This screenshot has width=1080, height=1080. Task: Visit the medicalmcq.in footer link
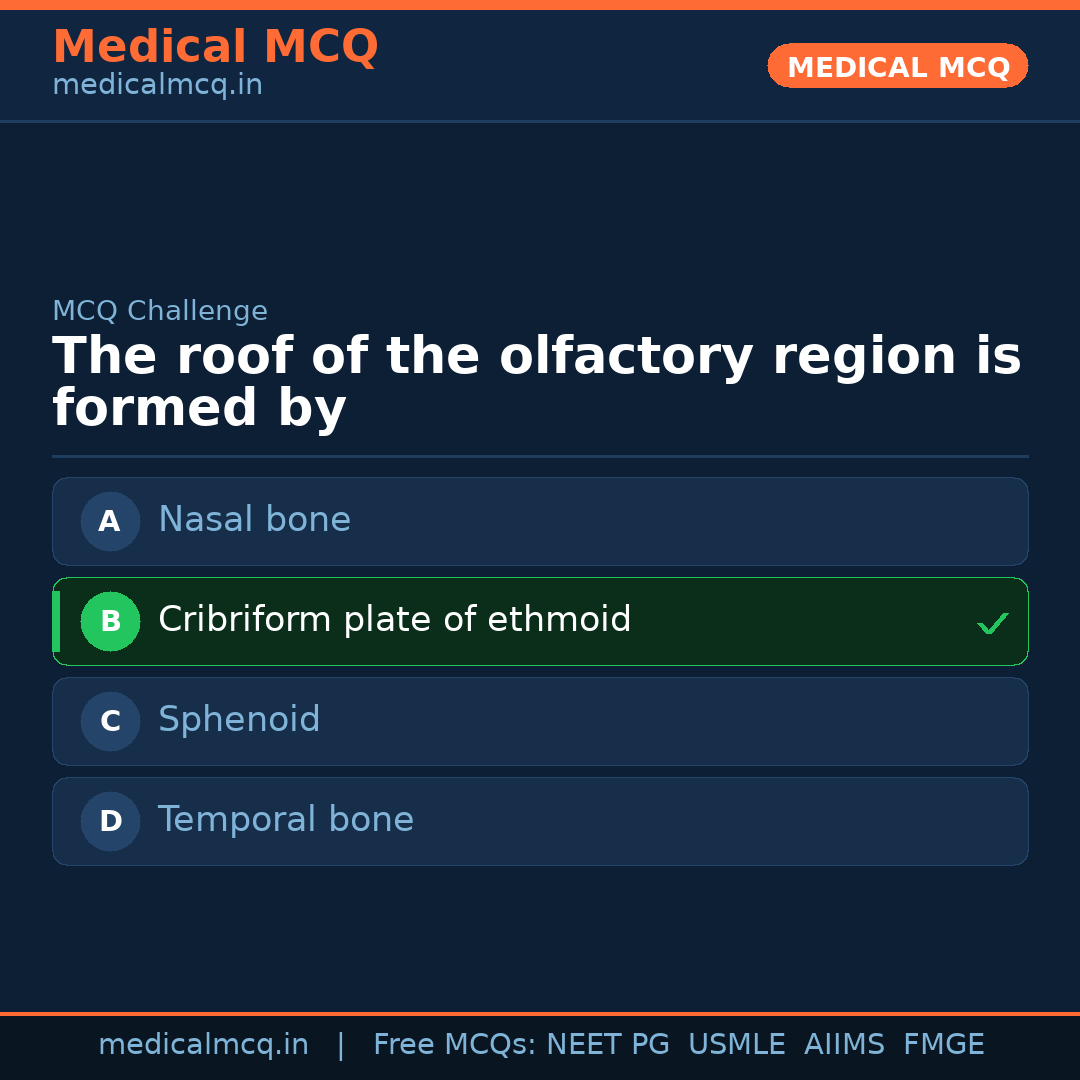click(x=204, y=1043)
